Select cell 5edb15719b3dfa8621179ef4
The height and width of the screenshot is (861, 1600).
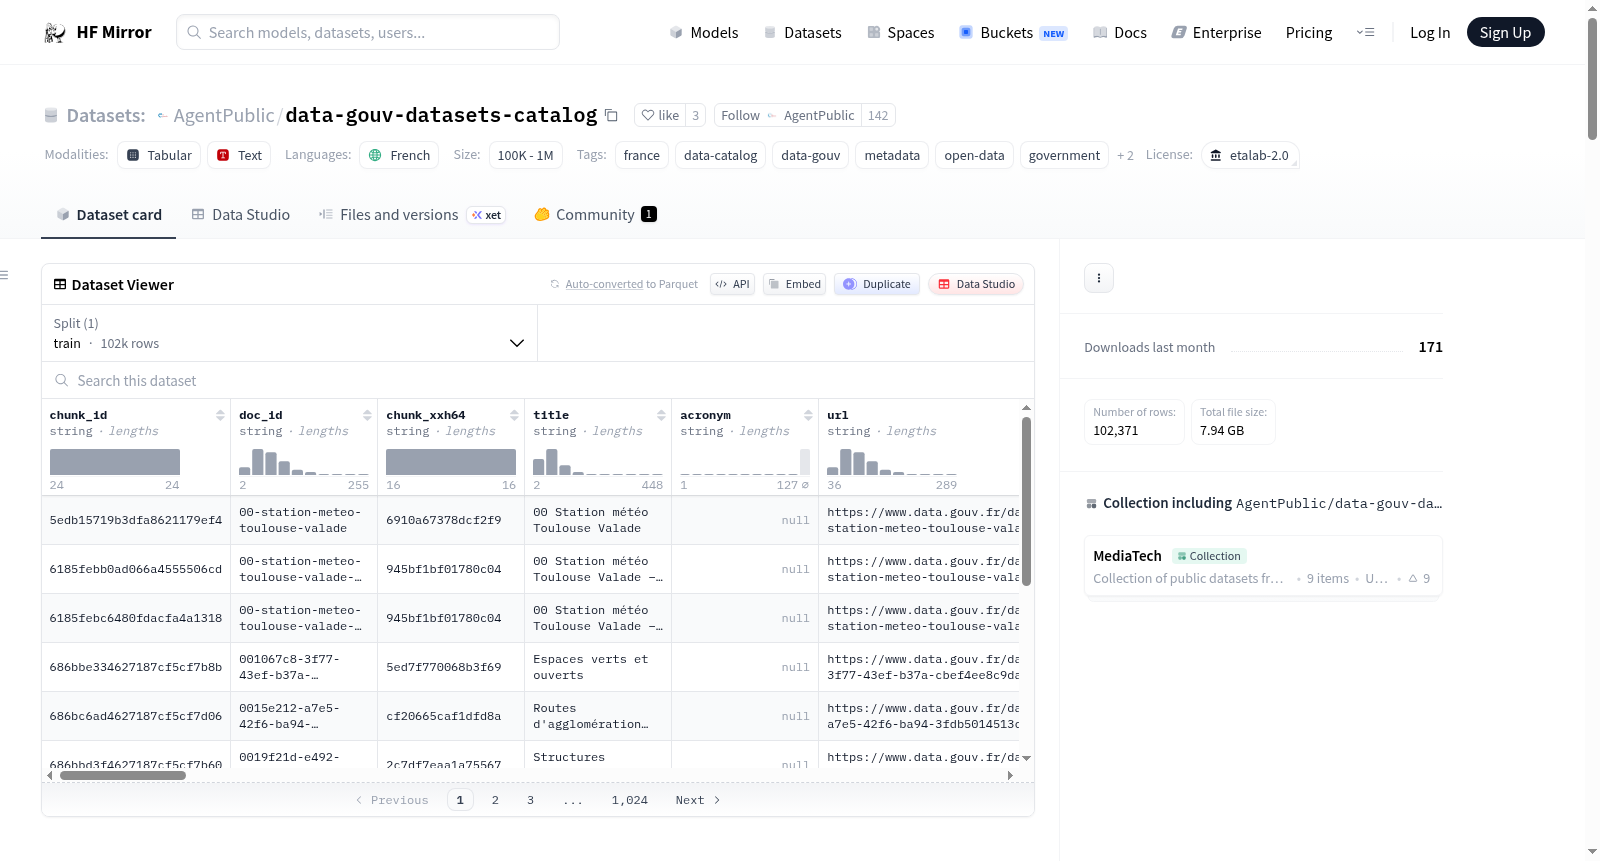(x=136, y=520)
